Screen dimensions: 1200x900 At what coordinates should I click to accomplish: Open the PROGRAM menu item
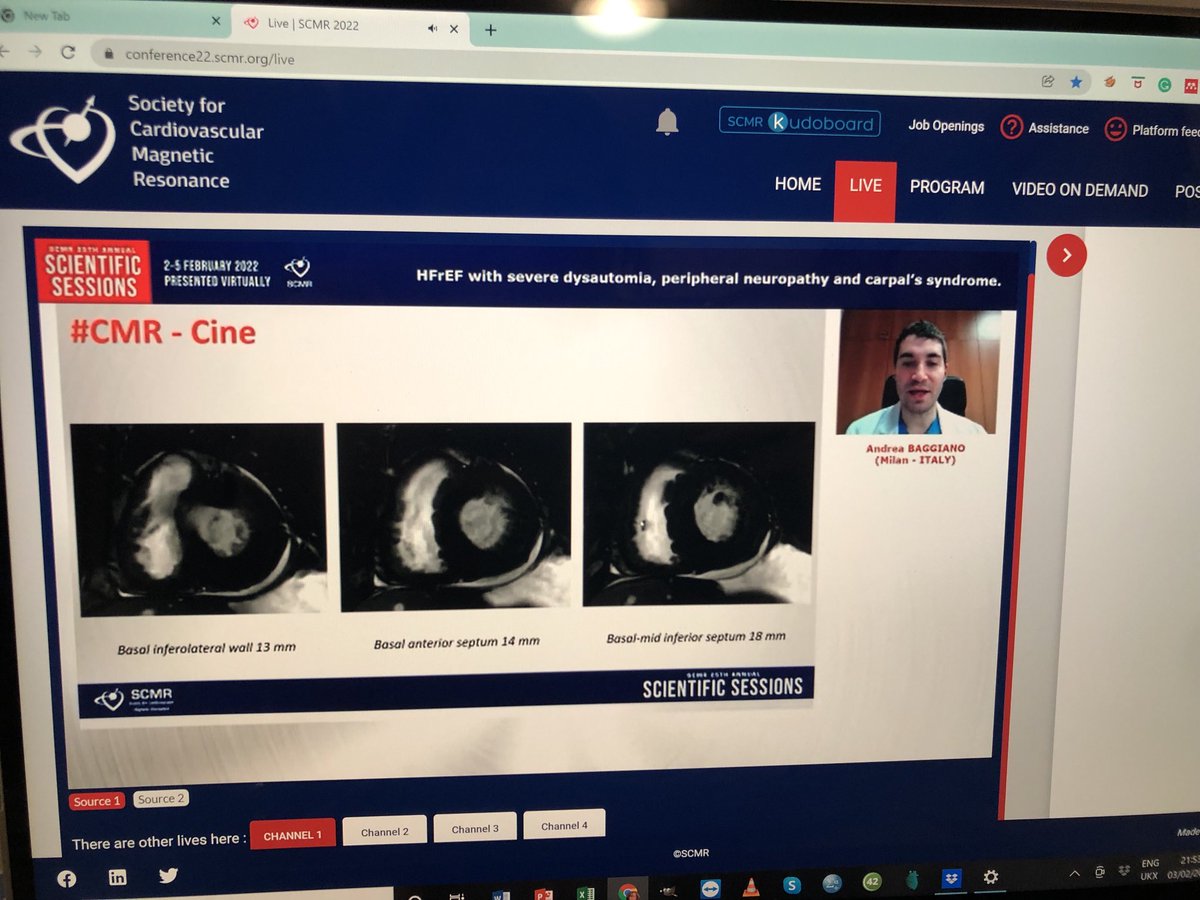(947, 187)
